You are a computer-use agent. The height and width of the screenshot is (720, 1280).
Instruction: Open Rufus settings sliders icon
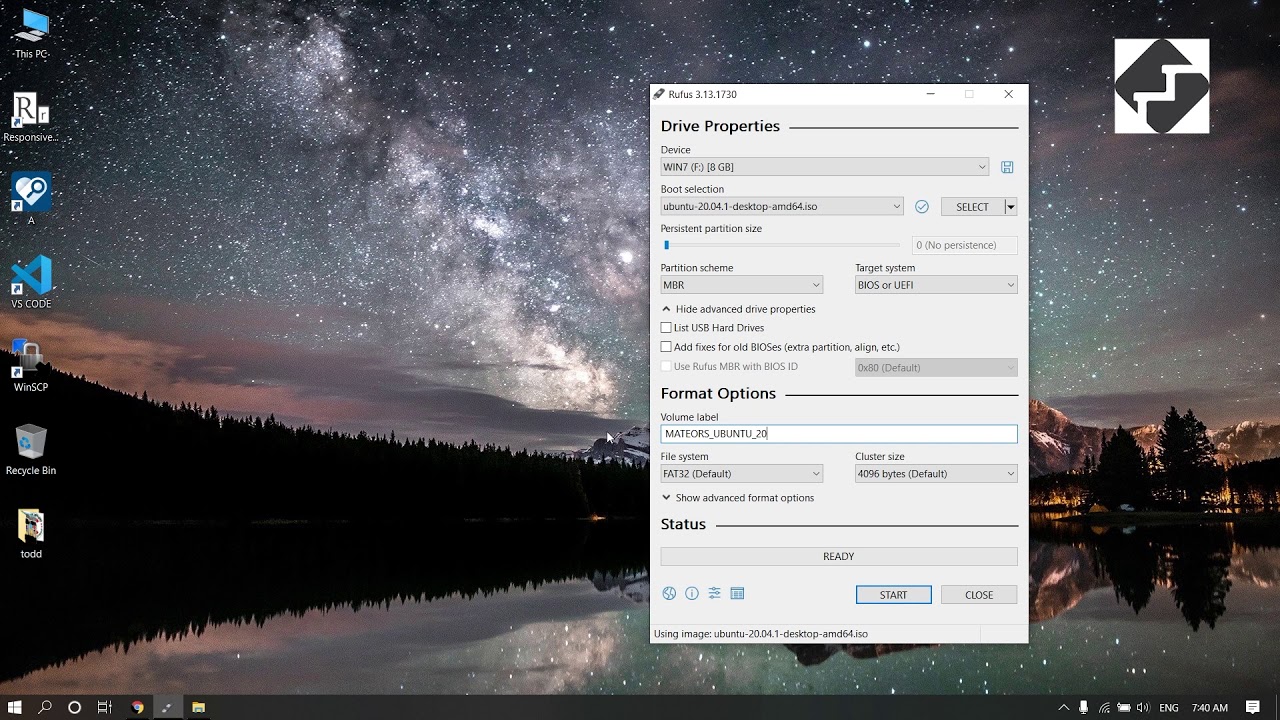pyautogui.click(x=714, y=594)
